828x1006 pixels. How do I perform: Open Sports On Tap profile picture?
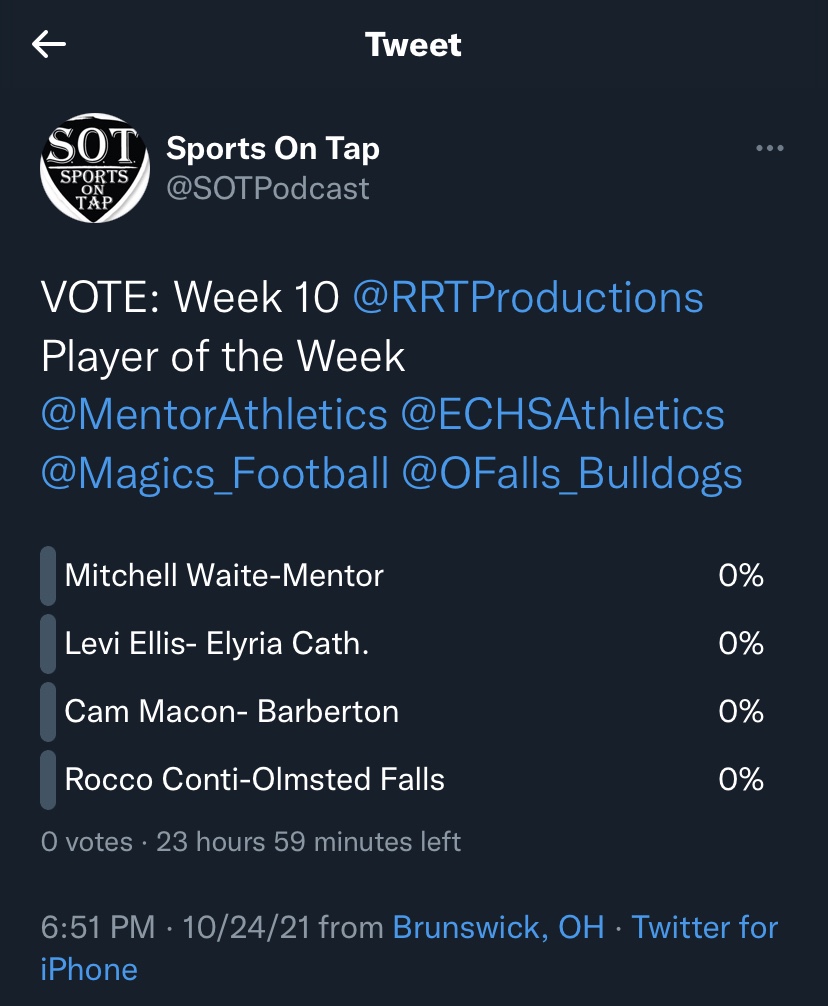pyautogui.click(x=89, y=168)
